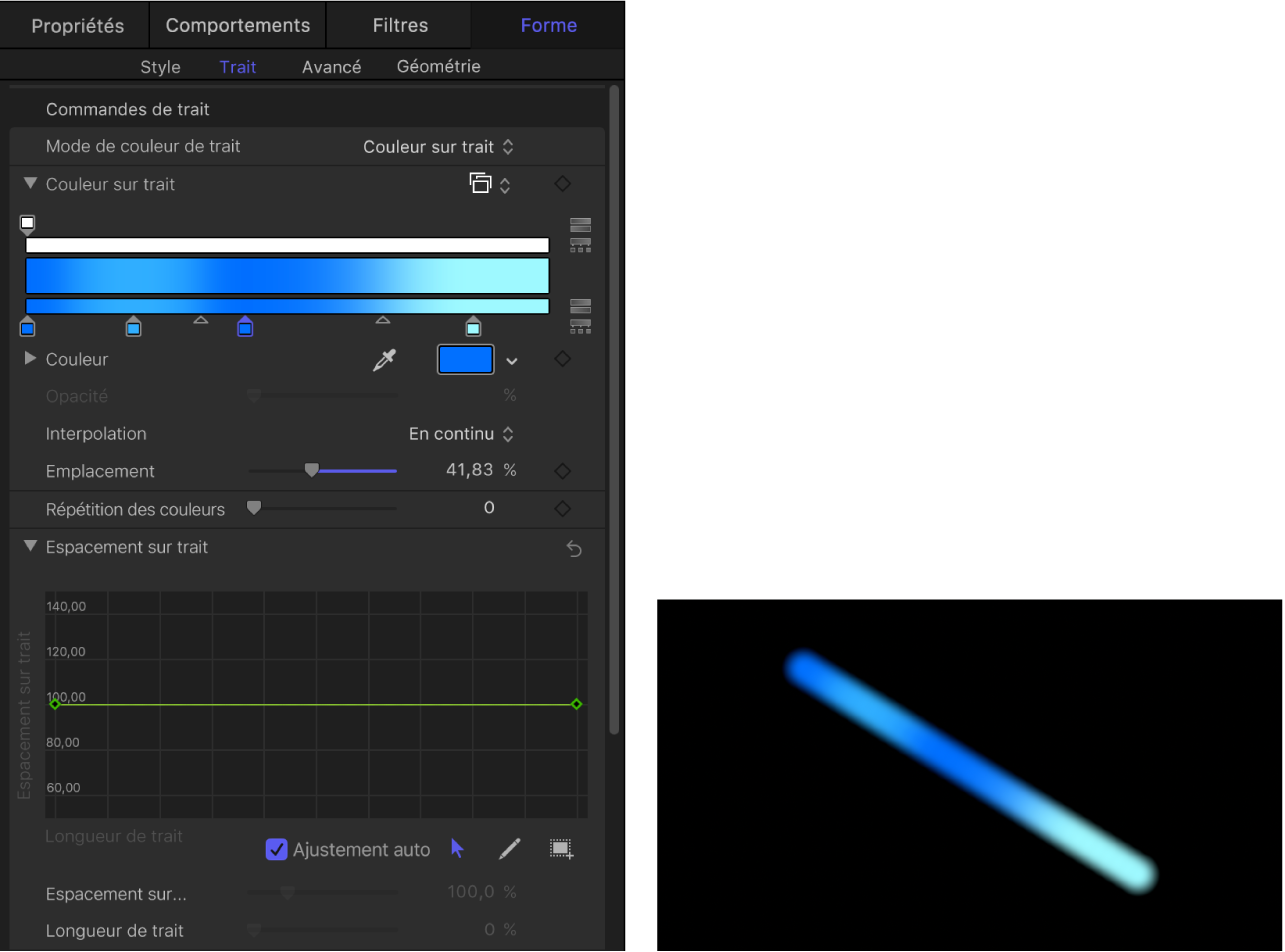
Task: Open the gradient preset library popup
Action: coord(491,184)
